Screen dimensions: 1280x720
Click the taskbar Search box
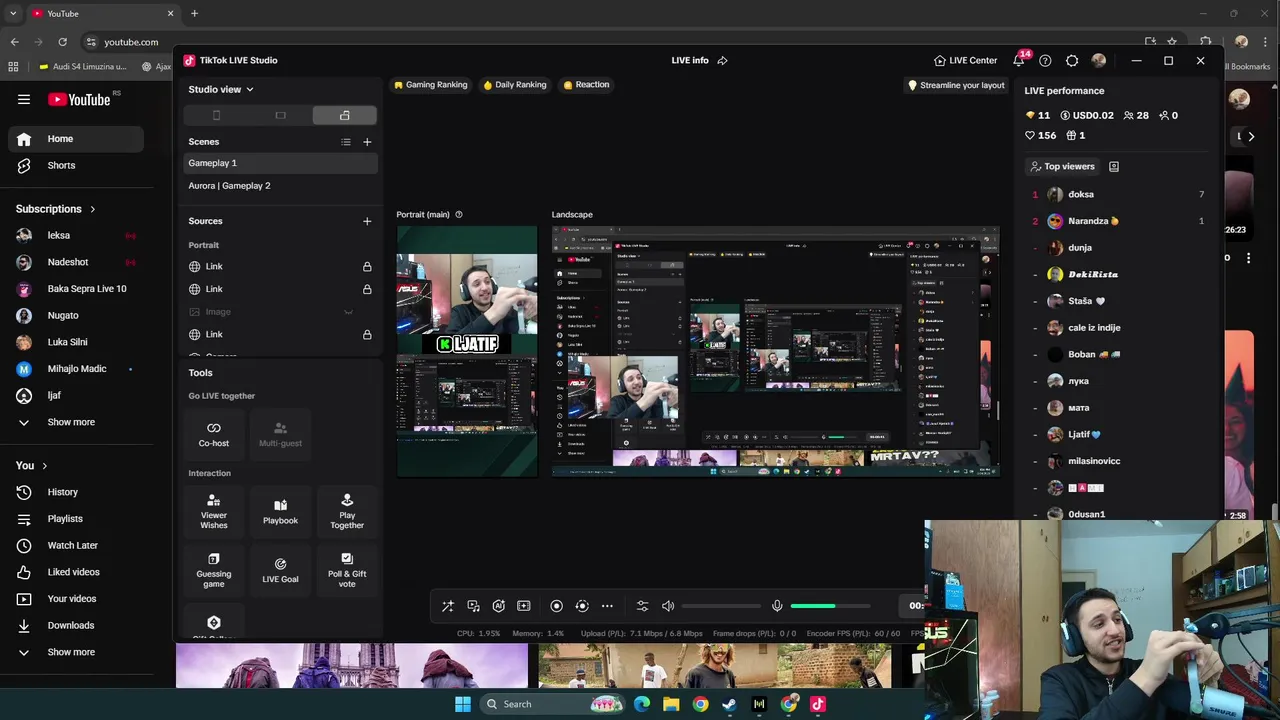[552, 704]
